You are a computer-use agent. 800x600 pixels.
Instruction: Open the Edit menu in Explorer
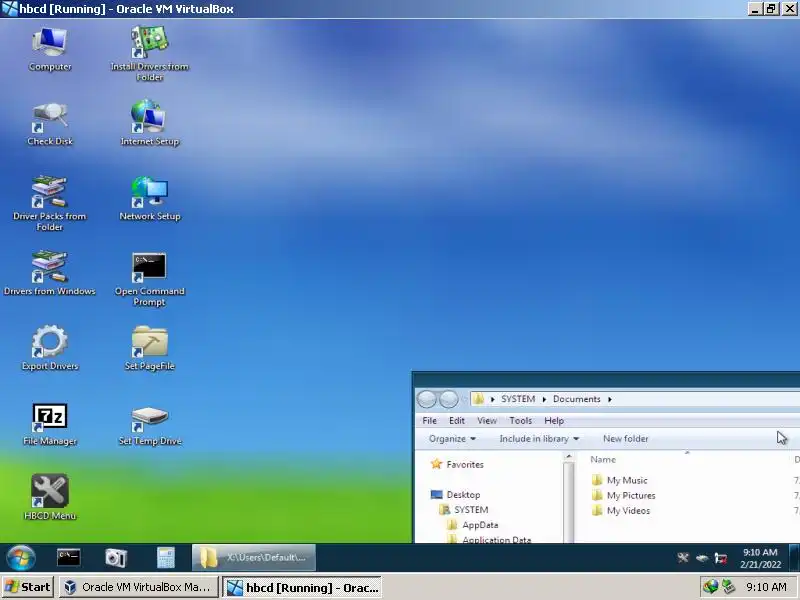point(457,420)
